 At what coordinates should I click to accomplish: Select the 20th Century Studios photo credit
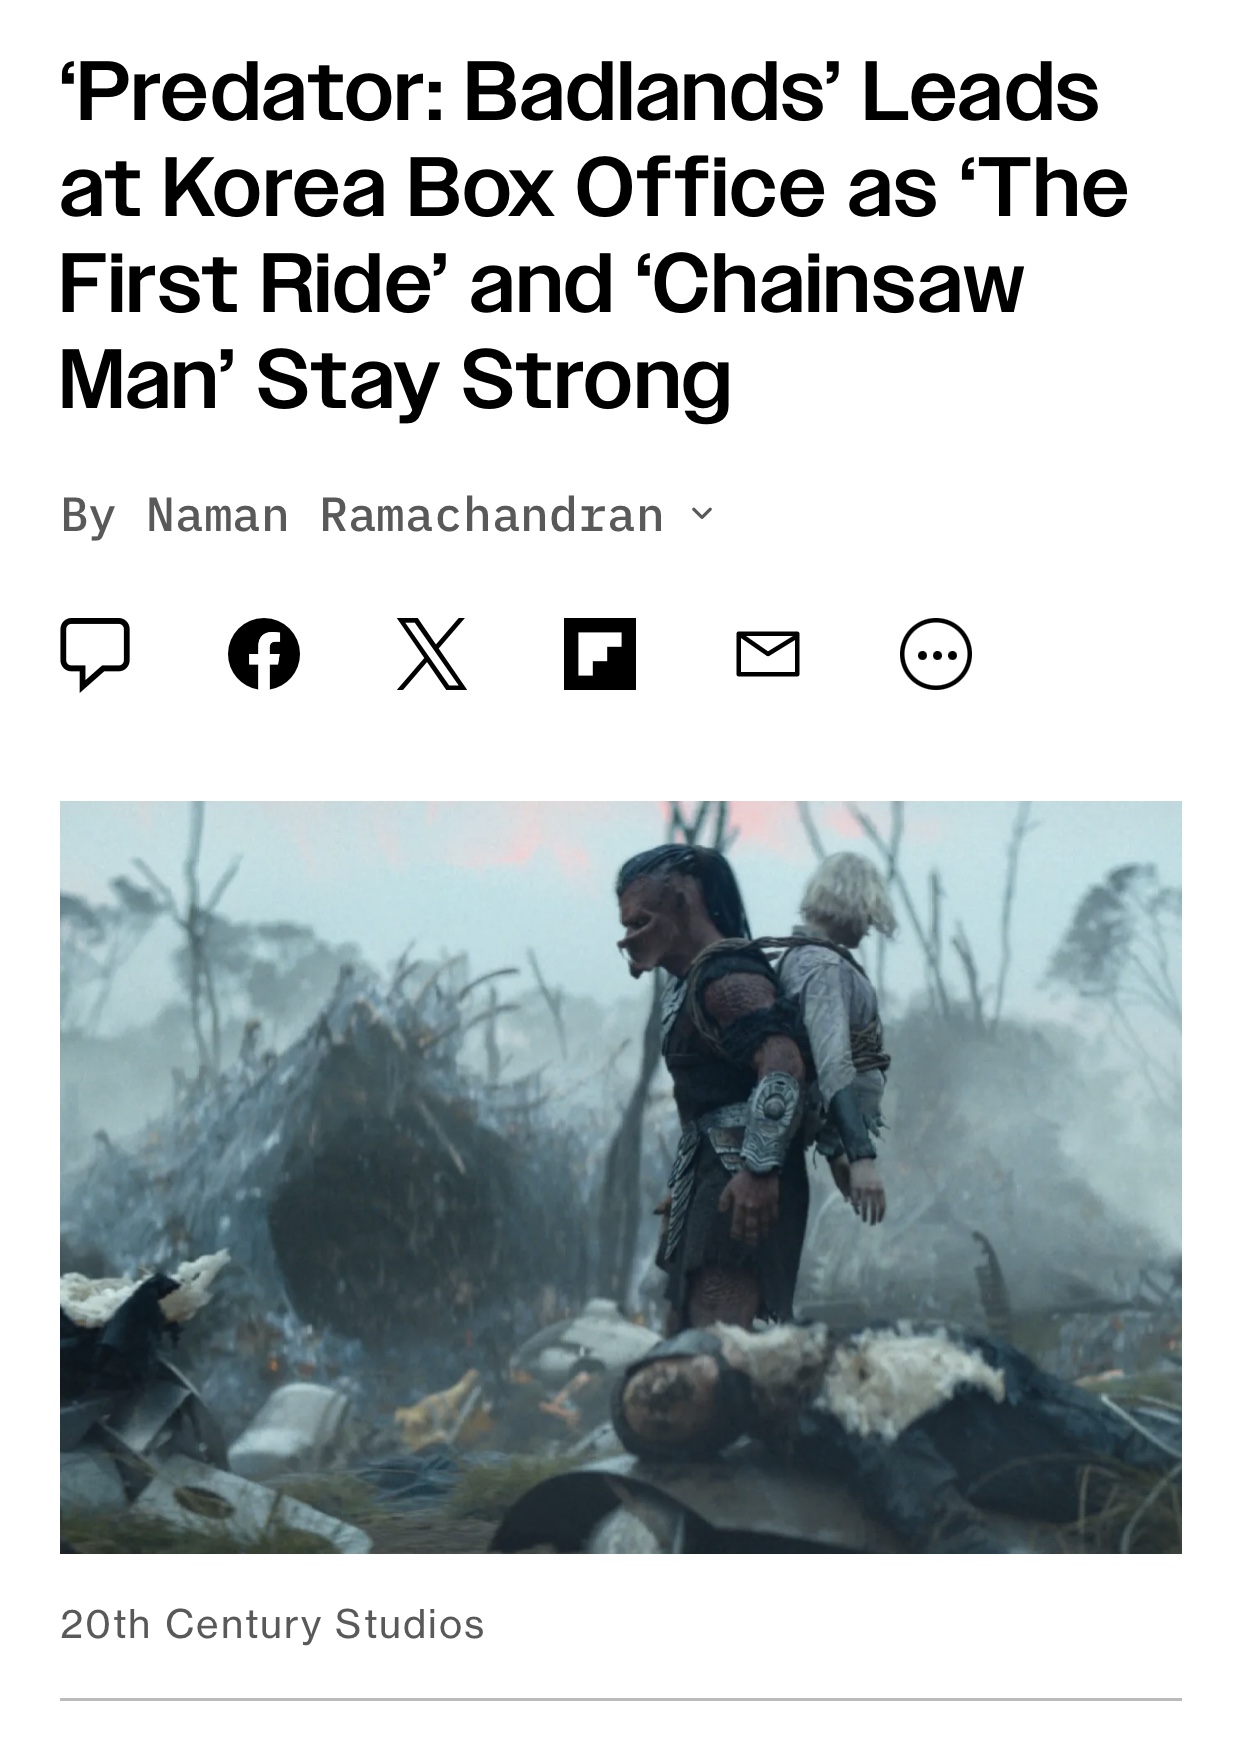[272, 1624]
